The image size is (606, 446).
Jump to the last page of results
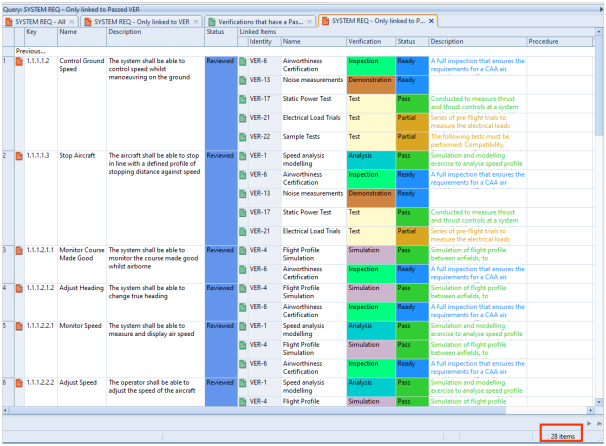(x=599, y=424)
